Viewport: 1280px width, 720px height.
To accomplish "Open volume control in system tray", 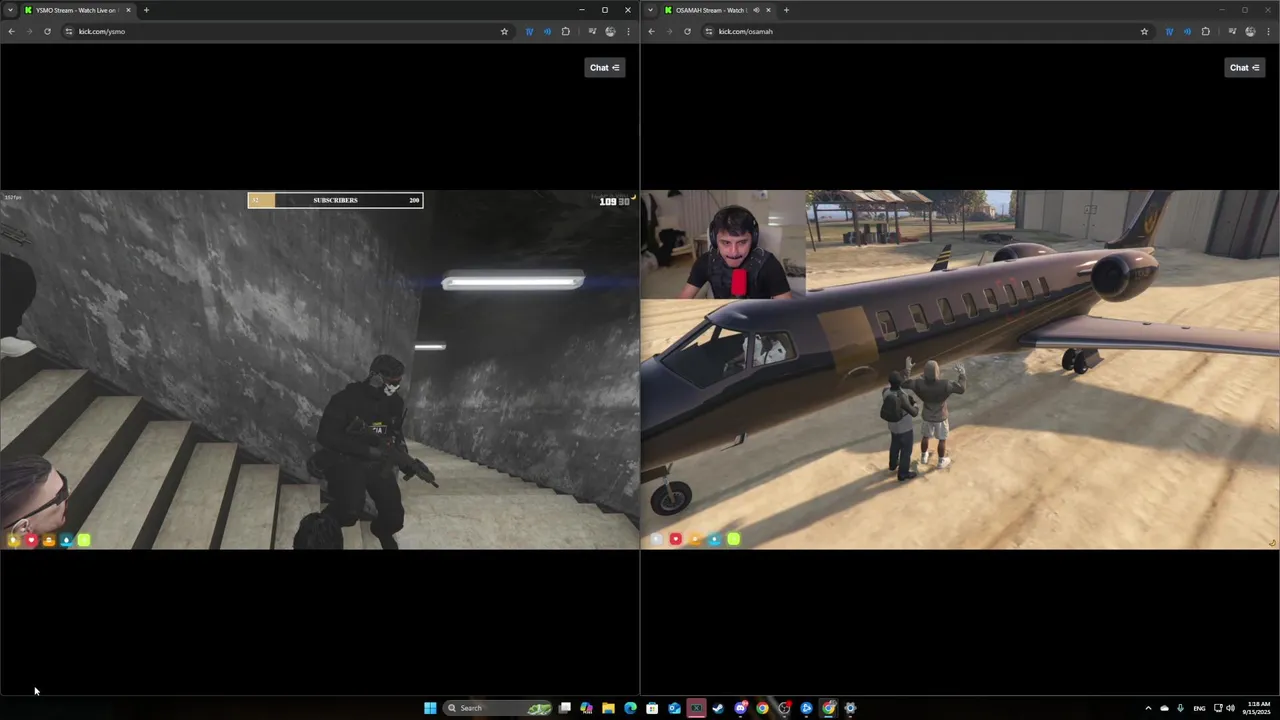I will coord(1230,708).
